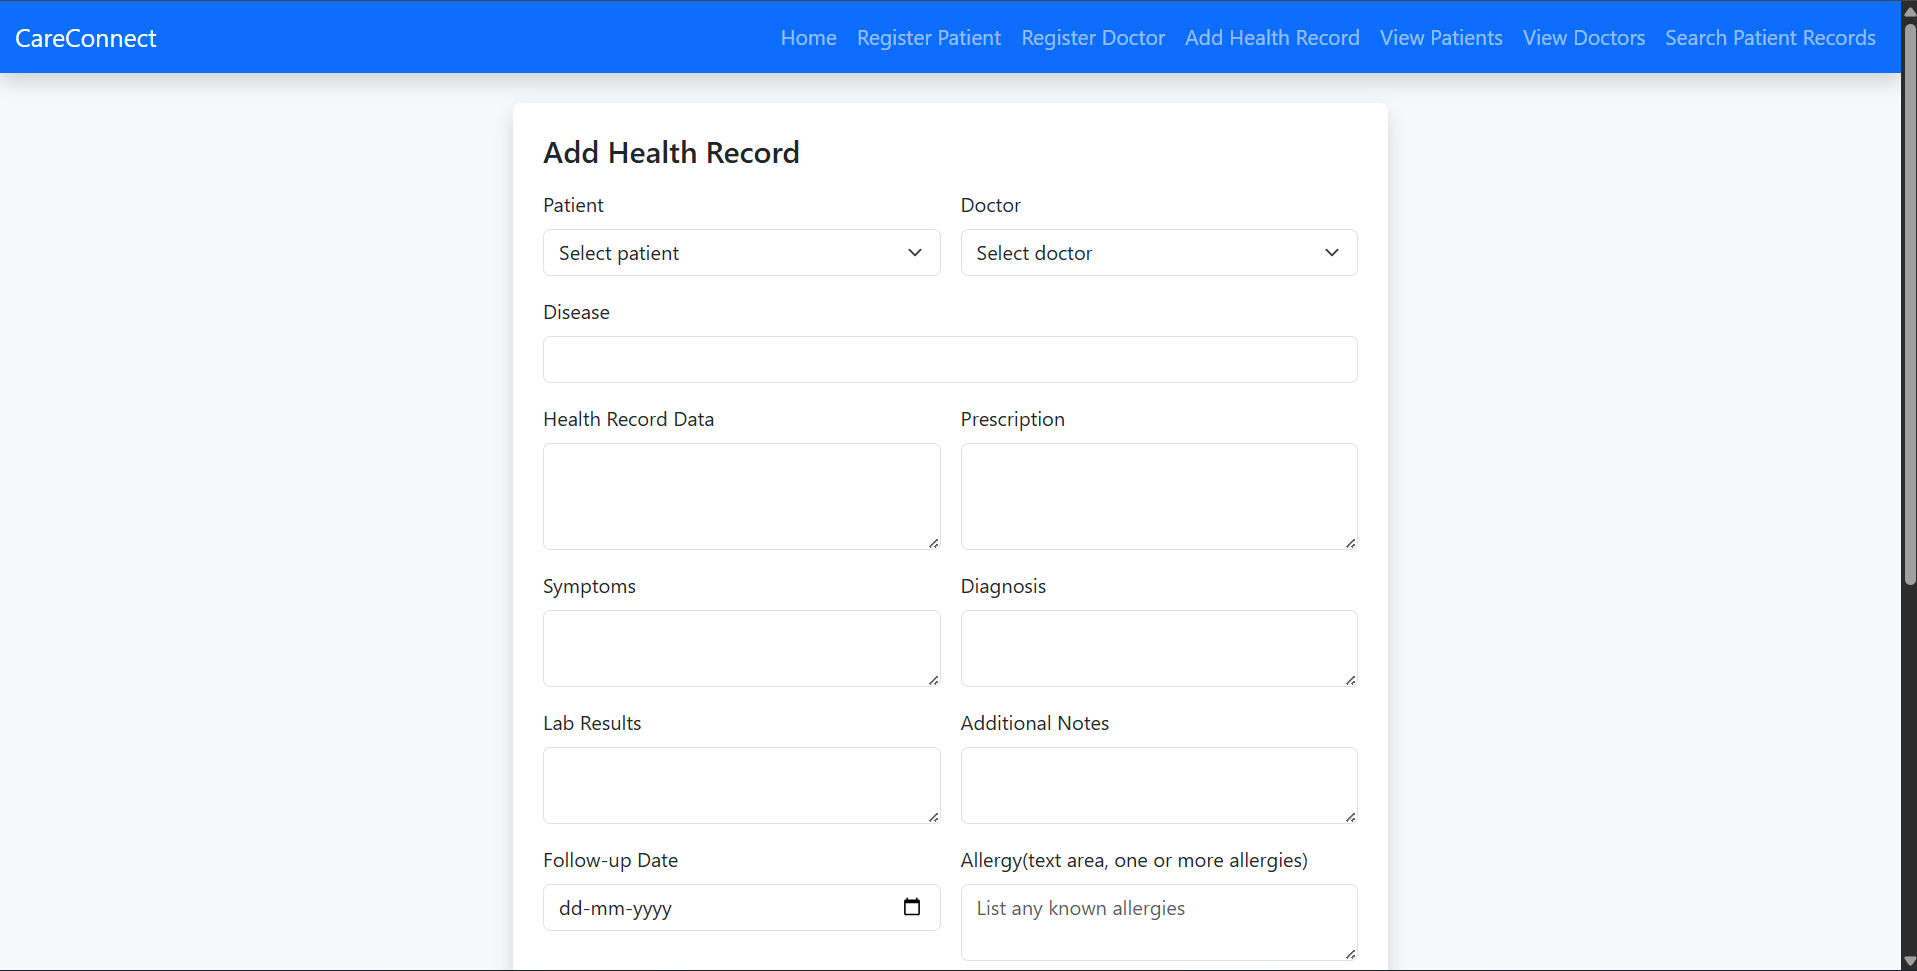Open the Select patient dropdown
Image resolution: width=1917 pixels, height=971 pixels.
click(x=741, y=253)
